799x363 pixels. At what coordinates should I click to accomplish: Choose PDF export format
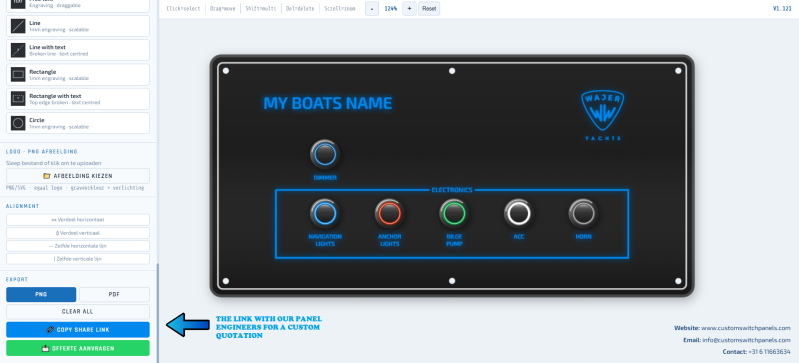click(115, 295)
